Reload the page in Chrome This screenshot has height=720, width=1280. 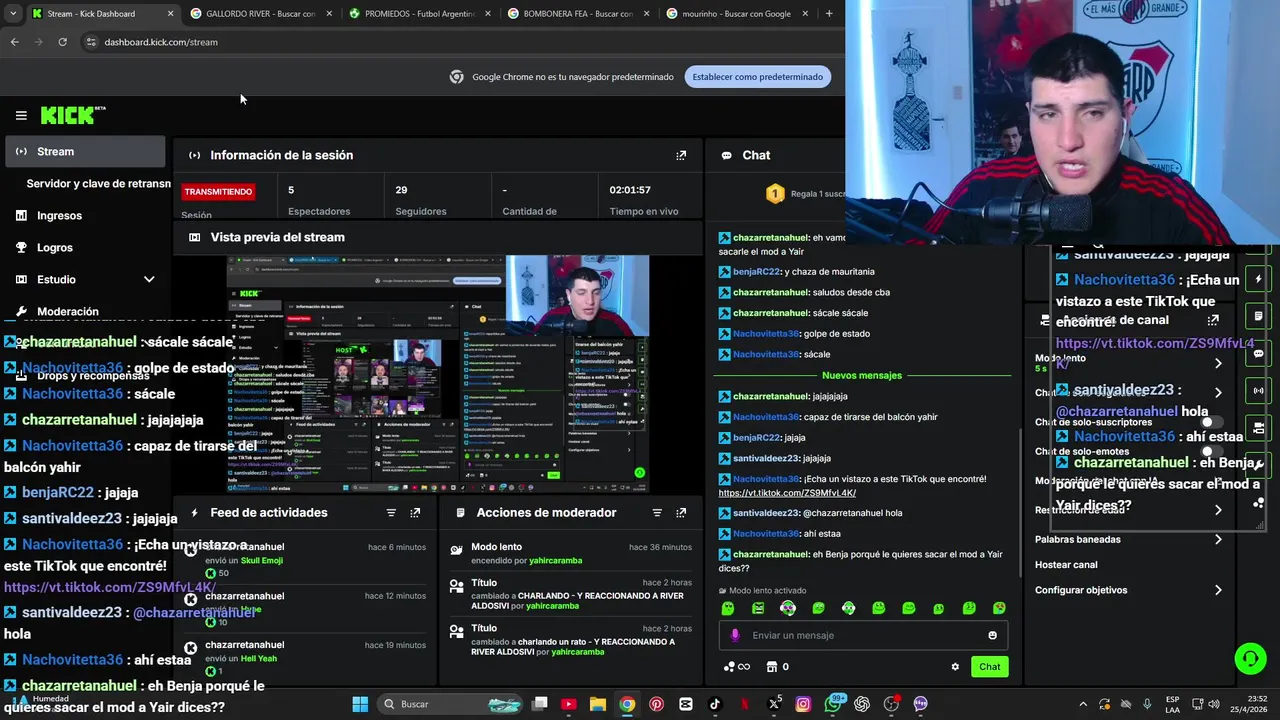coord(62,42)
